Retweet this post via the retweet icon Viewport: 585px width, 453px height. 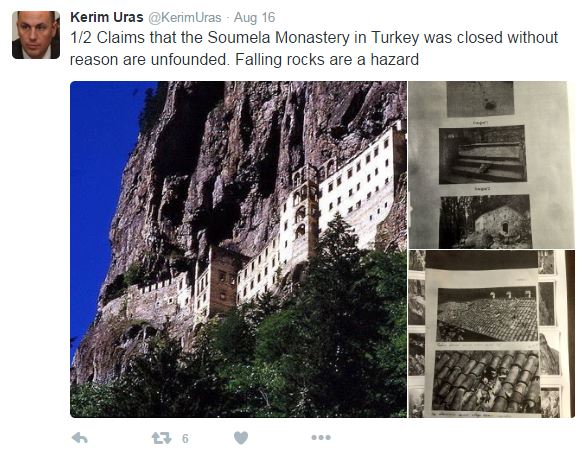[161, 438]
